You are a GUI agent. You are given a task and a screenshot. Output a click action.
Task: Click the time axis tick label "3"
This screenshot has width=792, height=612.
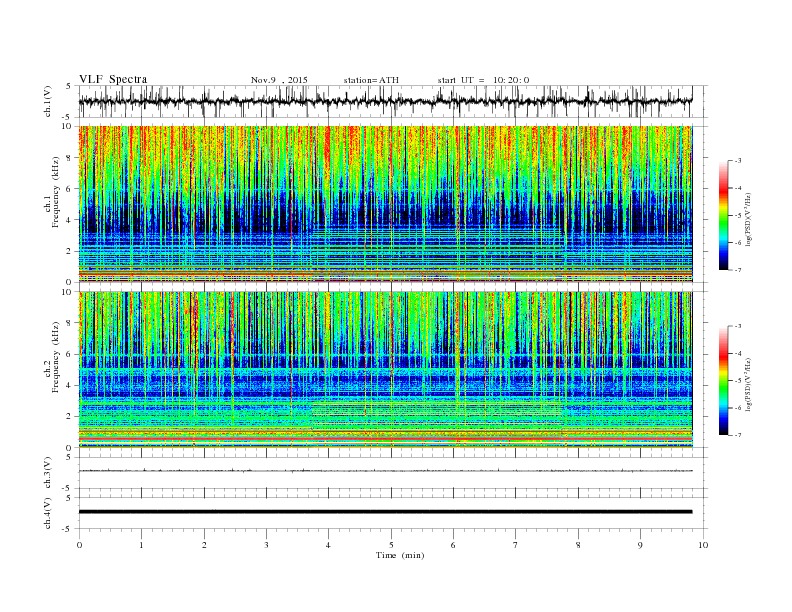click(x=266, y=545)
